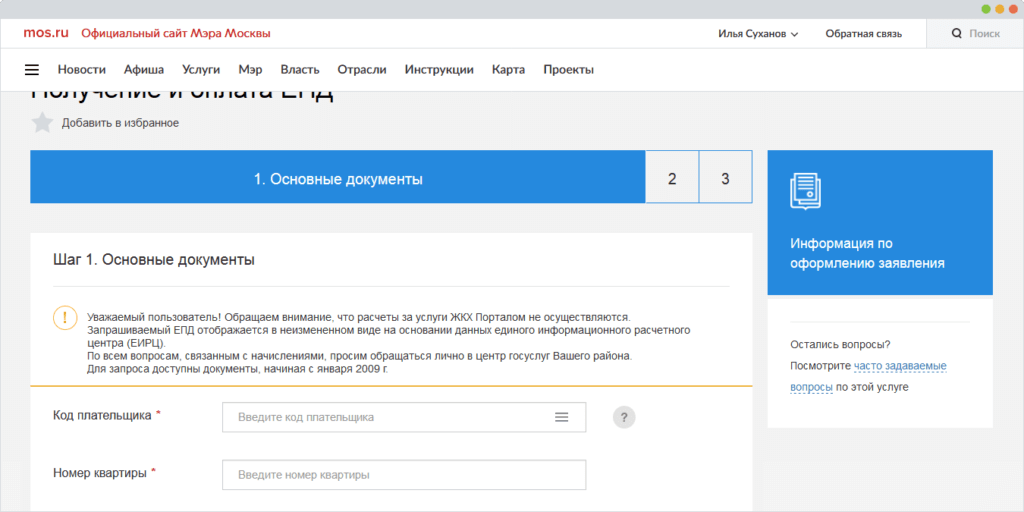
Task: Click the search magnifier icon
Action: pyautogui.click(x=956, y=34)
